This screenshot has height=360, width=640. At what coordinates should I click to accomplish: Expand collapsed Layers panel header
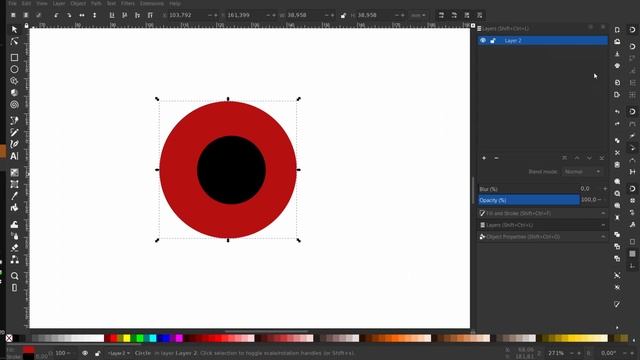coord(542,225)
